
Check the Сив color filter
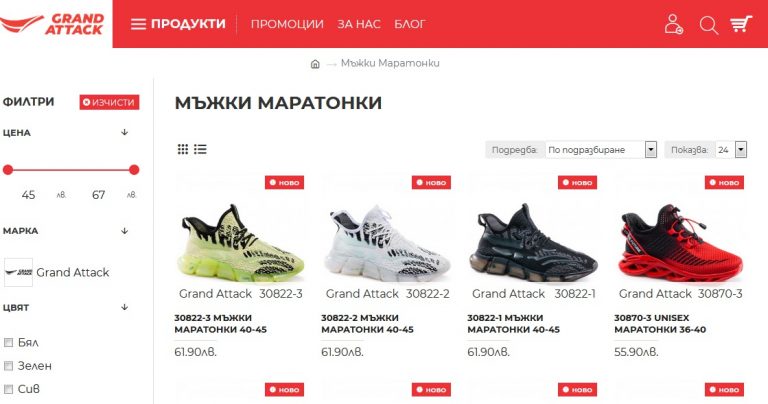8,389
